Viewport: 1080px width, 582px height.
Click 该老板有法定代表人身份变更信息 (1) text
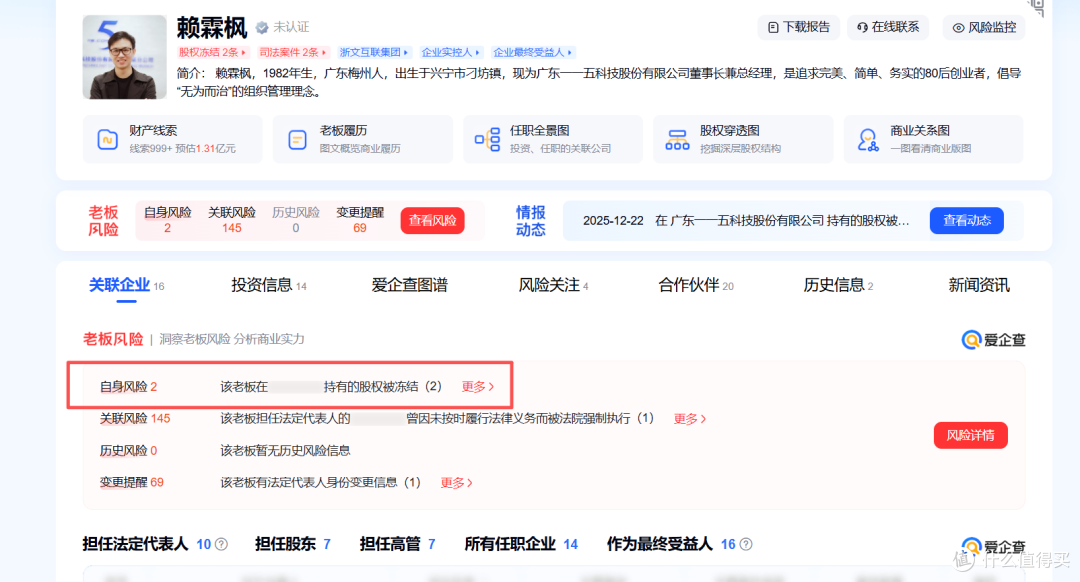click(x=320, y=483)
